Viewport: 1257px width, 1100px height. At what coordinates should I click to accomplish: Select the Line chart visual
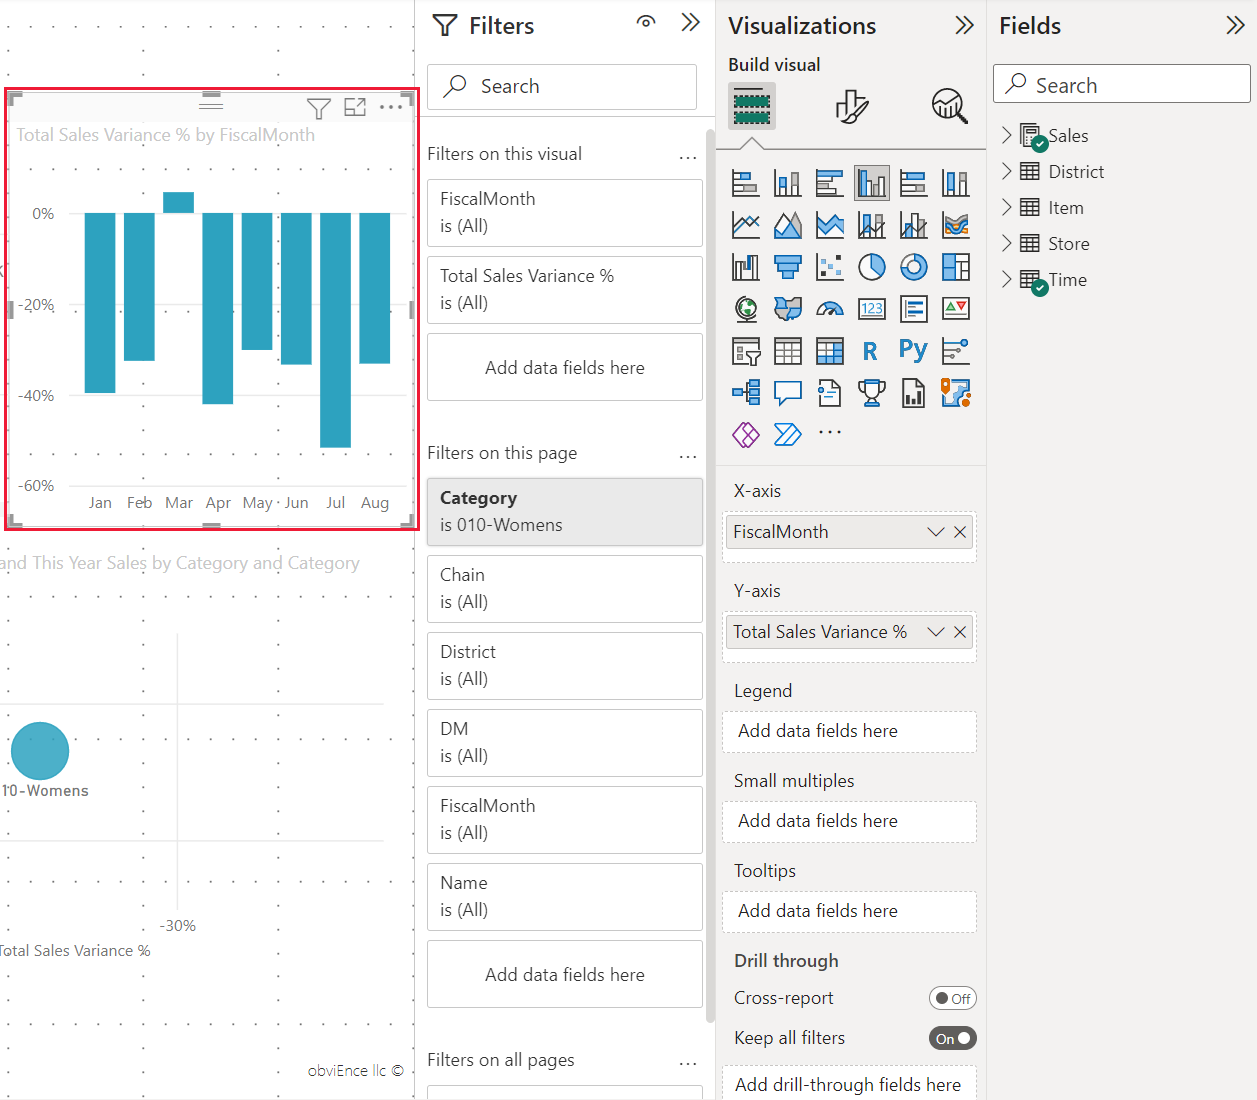click(746, 225)
